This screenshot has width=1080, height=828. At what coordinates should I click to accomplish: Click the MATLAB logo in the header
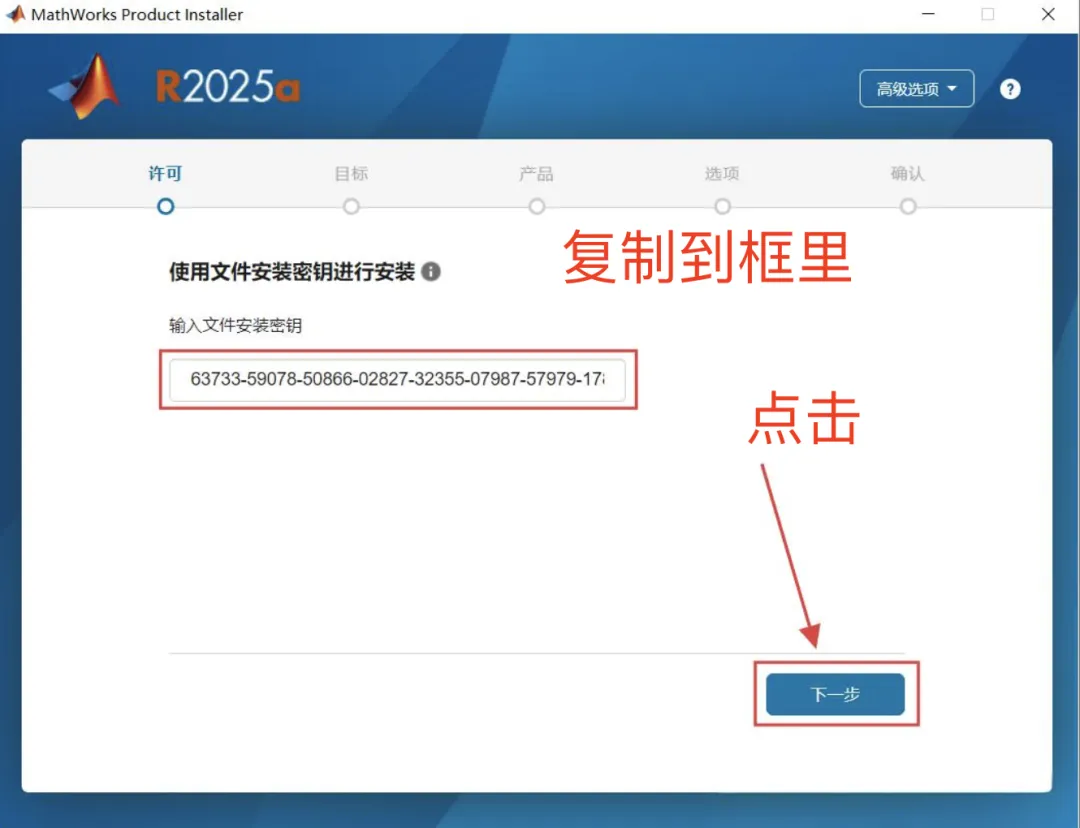[x=85, y=87]
